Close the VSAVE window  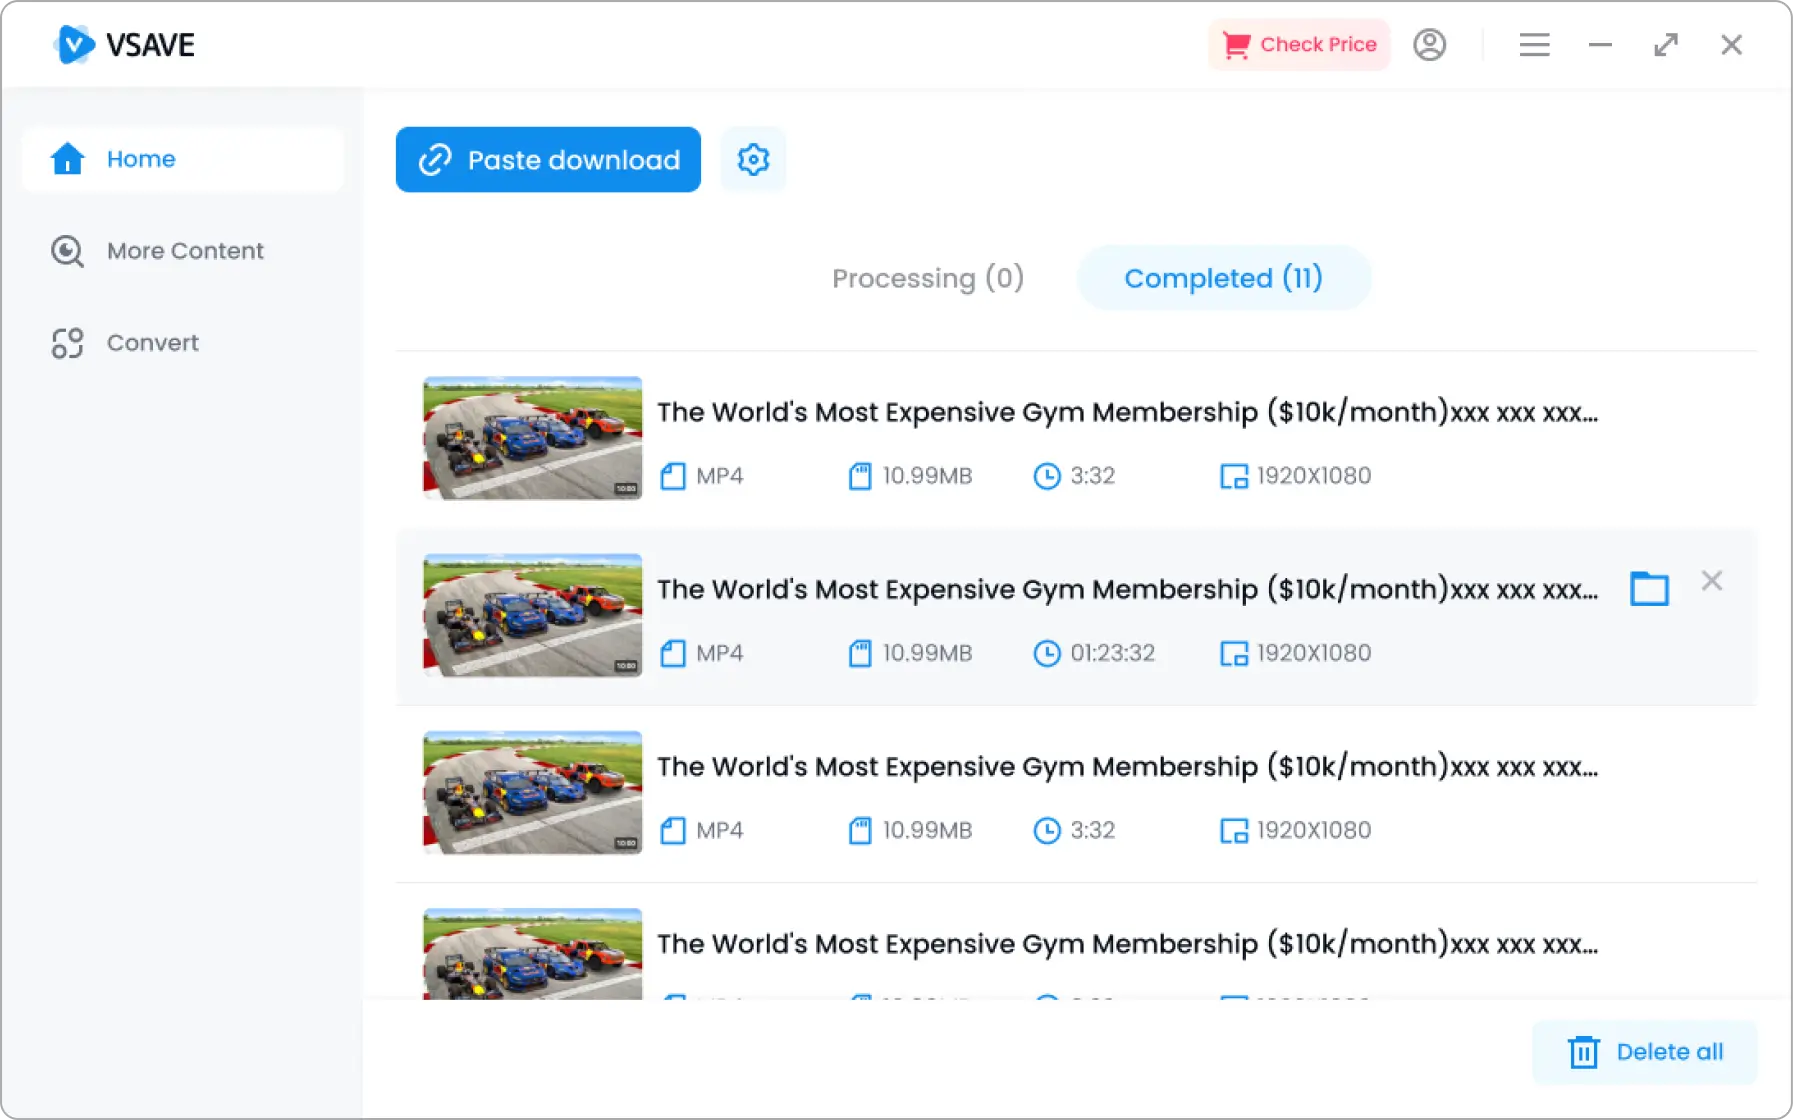click(x=1732, y=44)
